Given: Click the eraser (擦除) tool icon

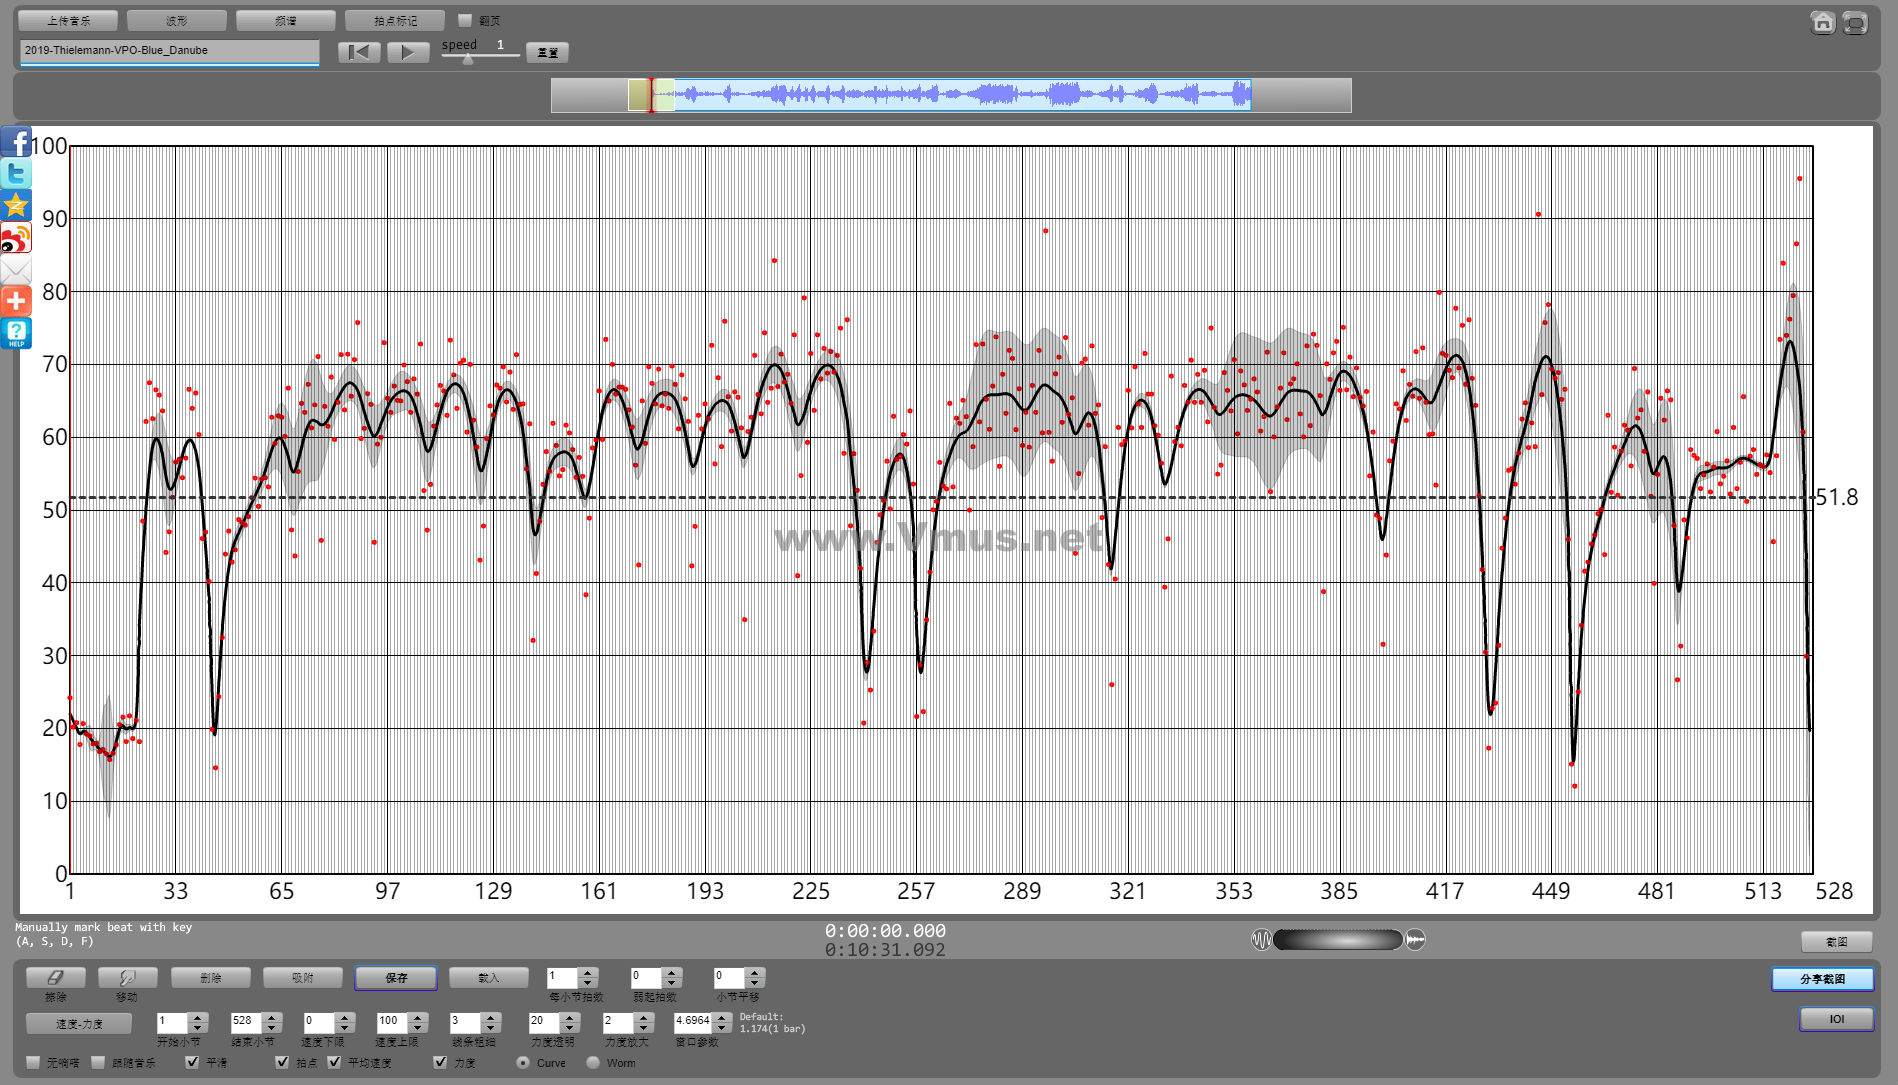Looking at the screenshot, I should pos(55,977).
